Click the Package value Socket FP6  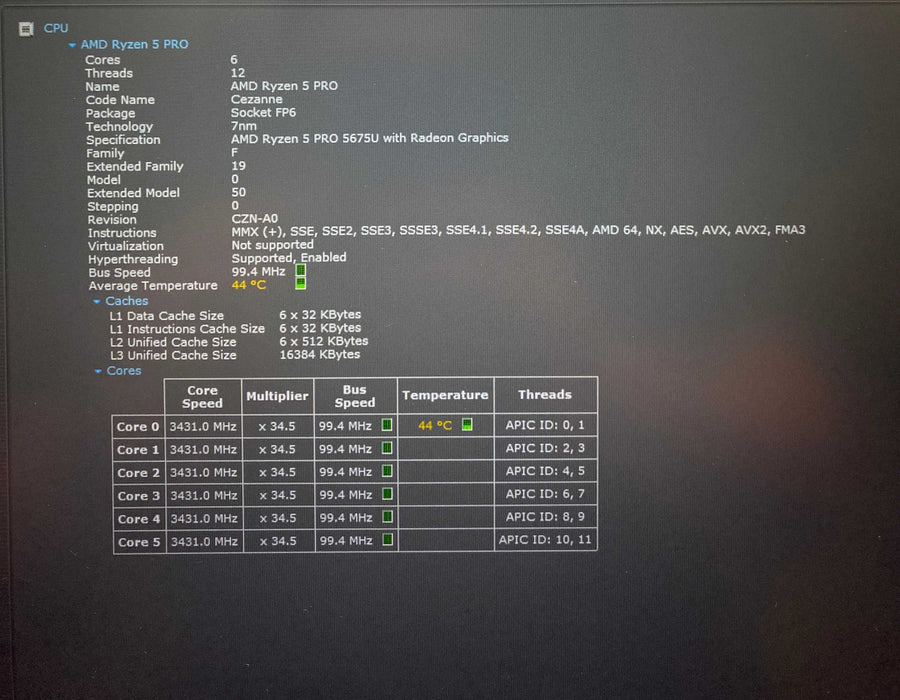click(x=263, y=112)
